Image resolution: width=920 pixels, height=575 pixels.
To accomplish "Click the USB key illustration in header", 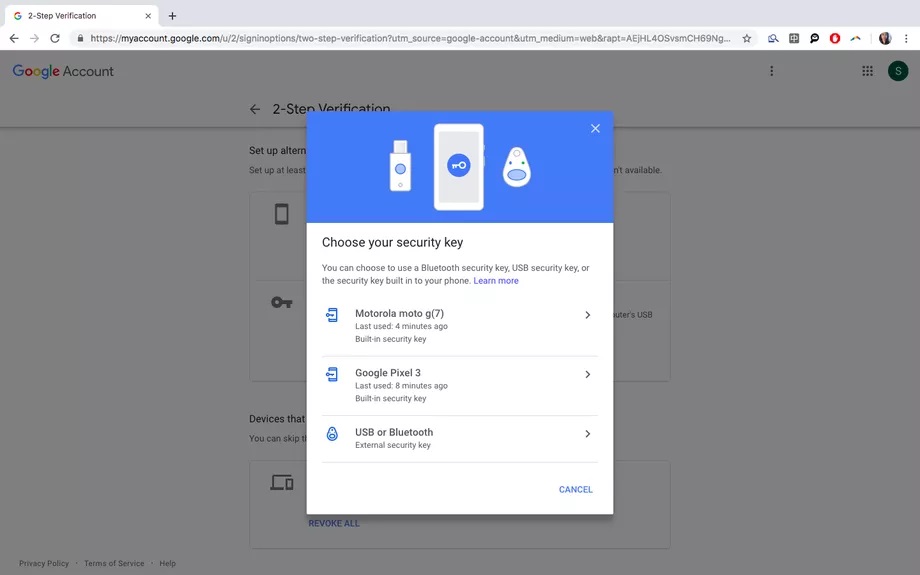I will tap(400, 165).
